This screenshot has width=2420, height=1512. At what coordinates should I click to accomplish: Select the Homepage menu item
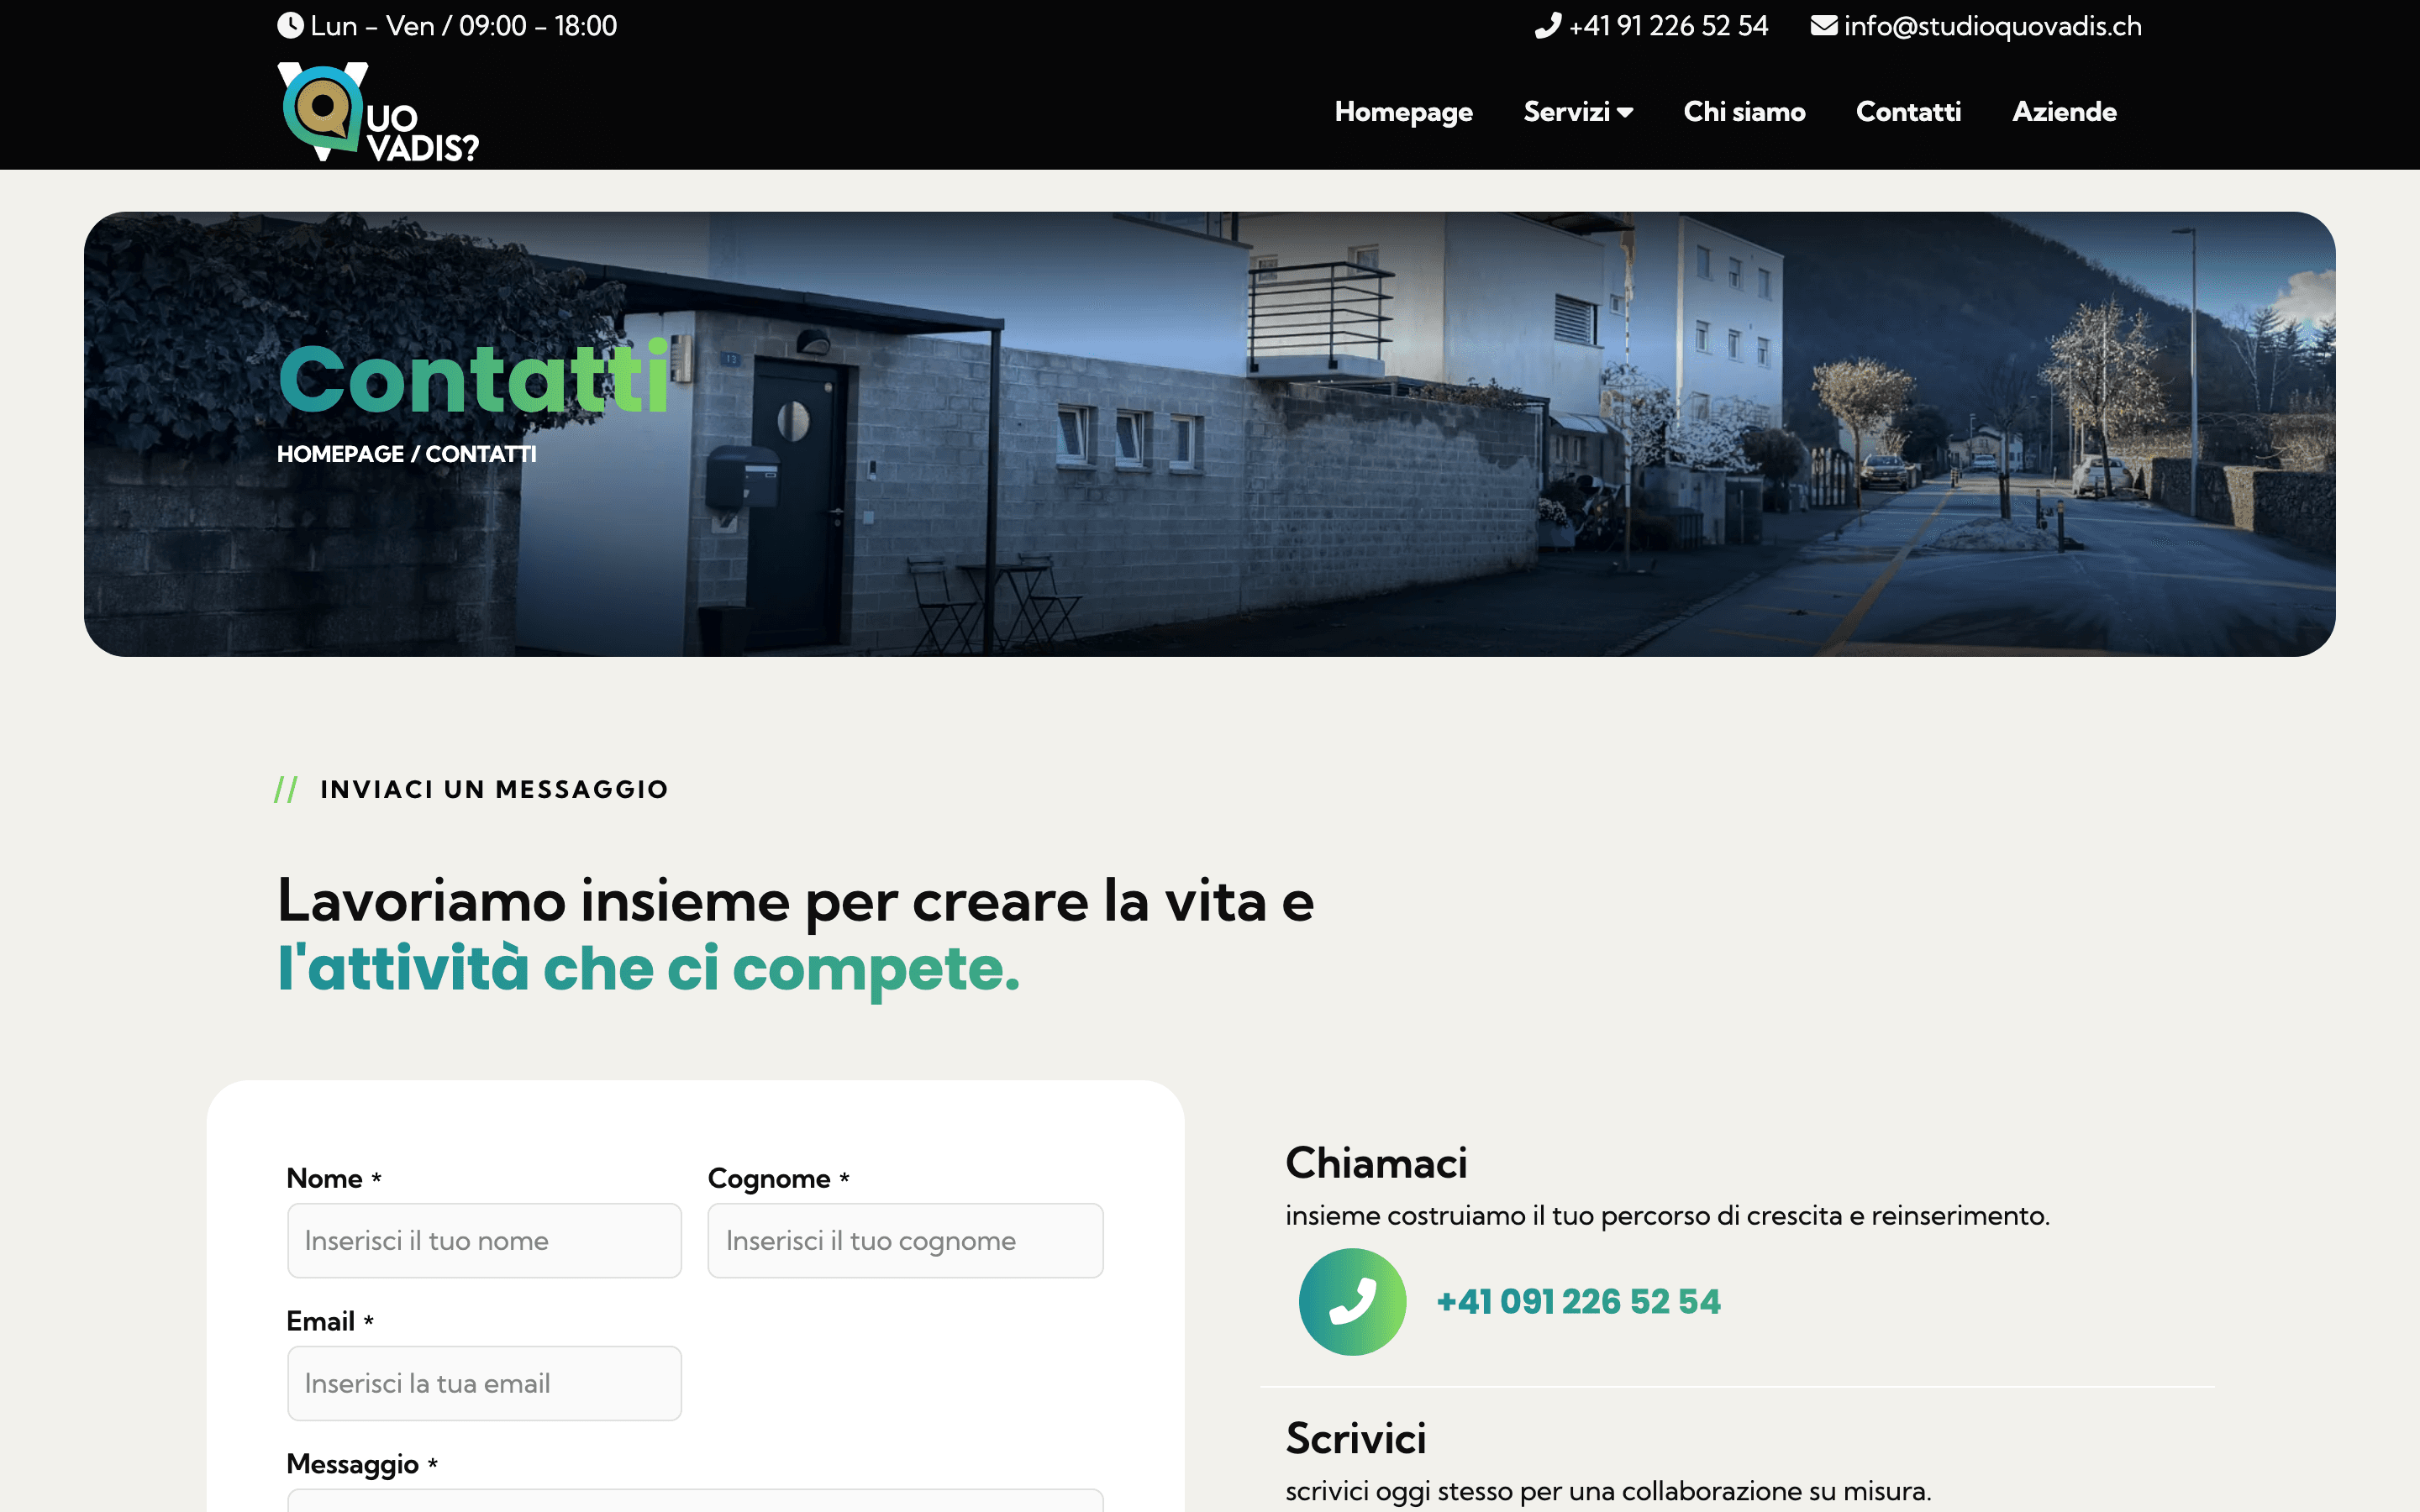coord(1403,112)
